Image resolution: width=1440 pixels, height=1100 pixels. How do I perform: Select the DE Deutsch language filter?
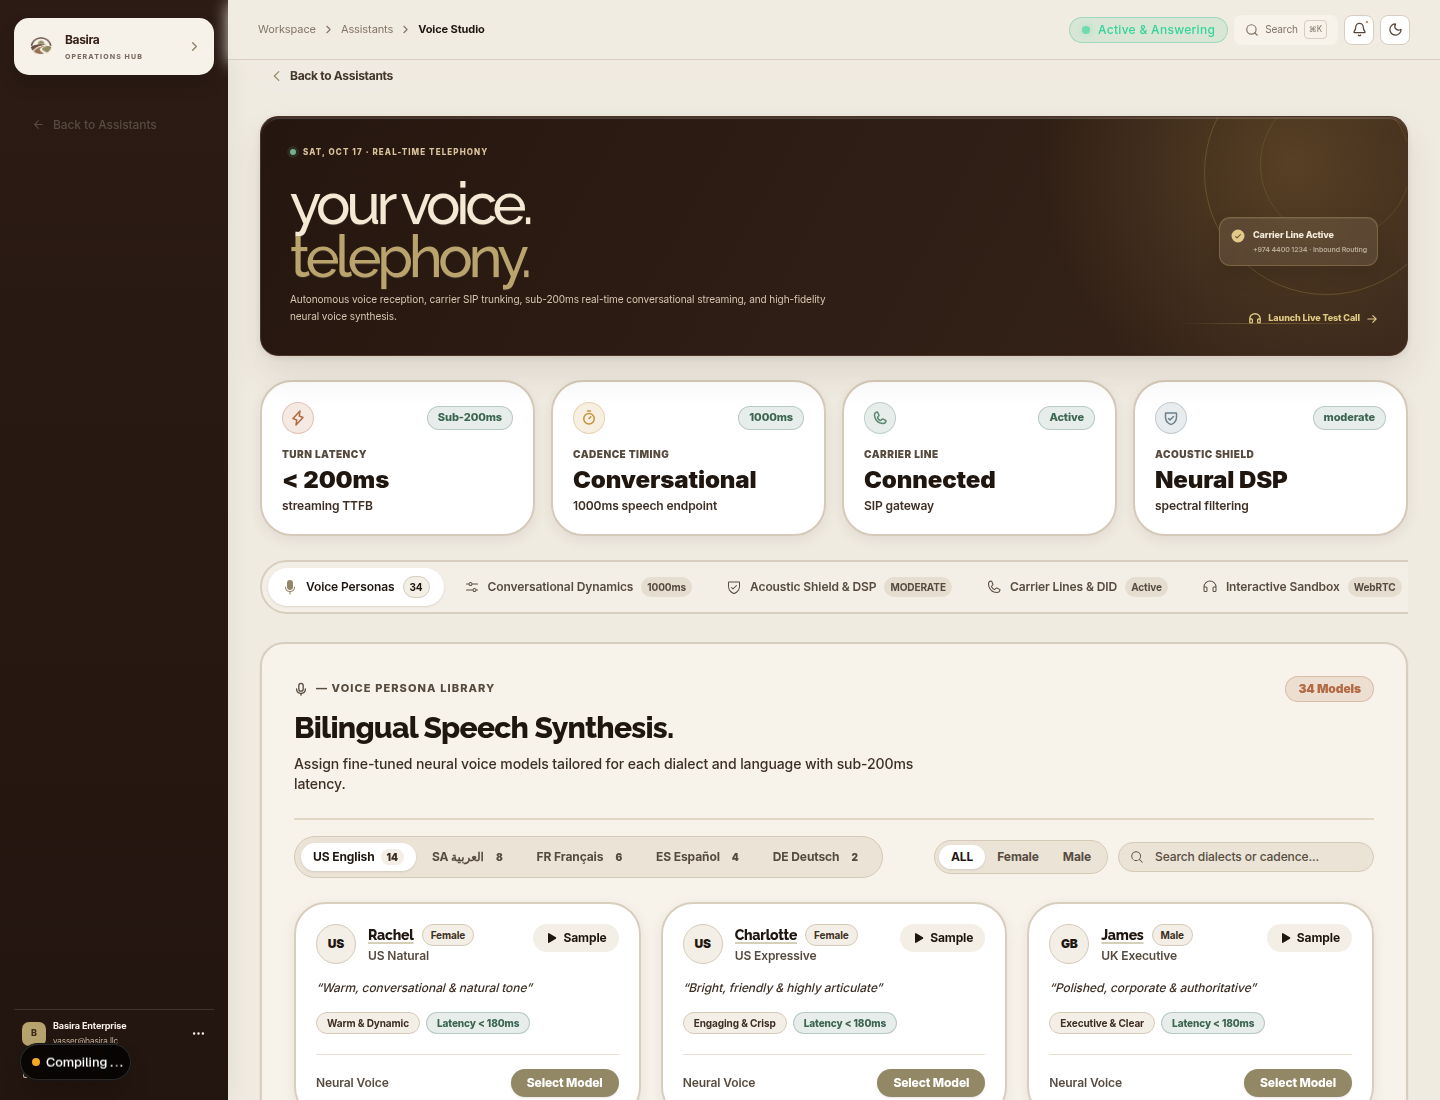coord(815,857)
